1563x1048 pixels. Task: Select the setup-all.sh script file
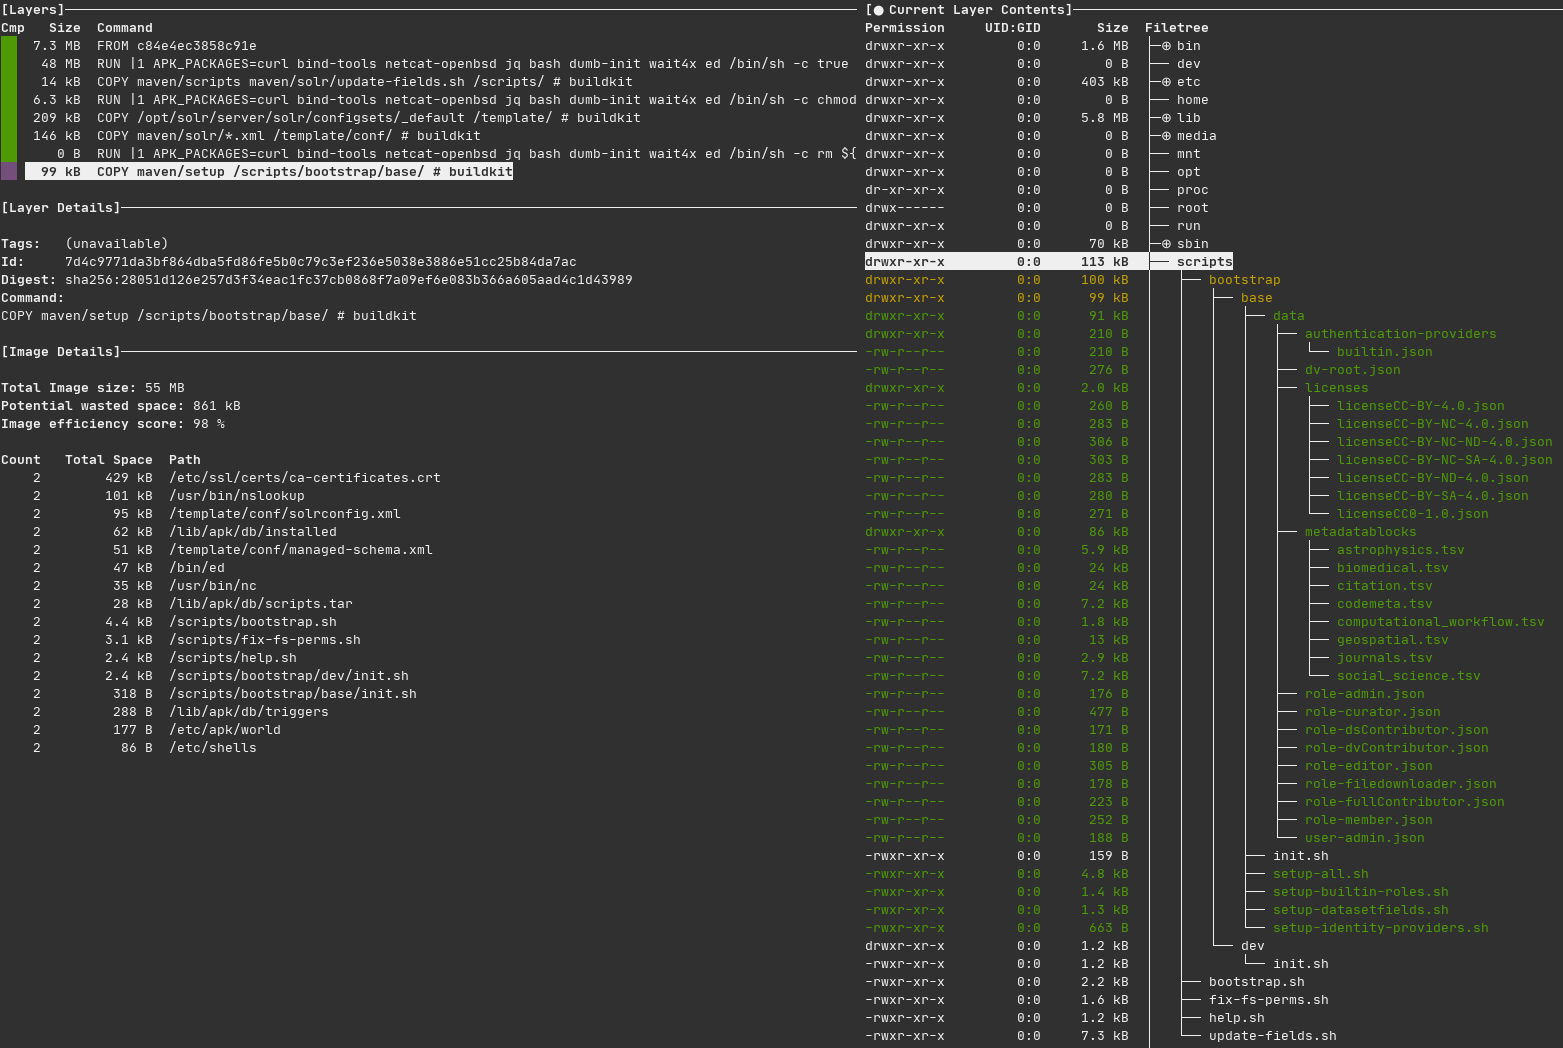pyautogui.click(x=1320, y=874)
